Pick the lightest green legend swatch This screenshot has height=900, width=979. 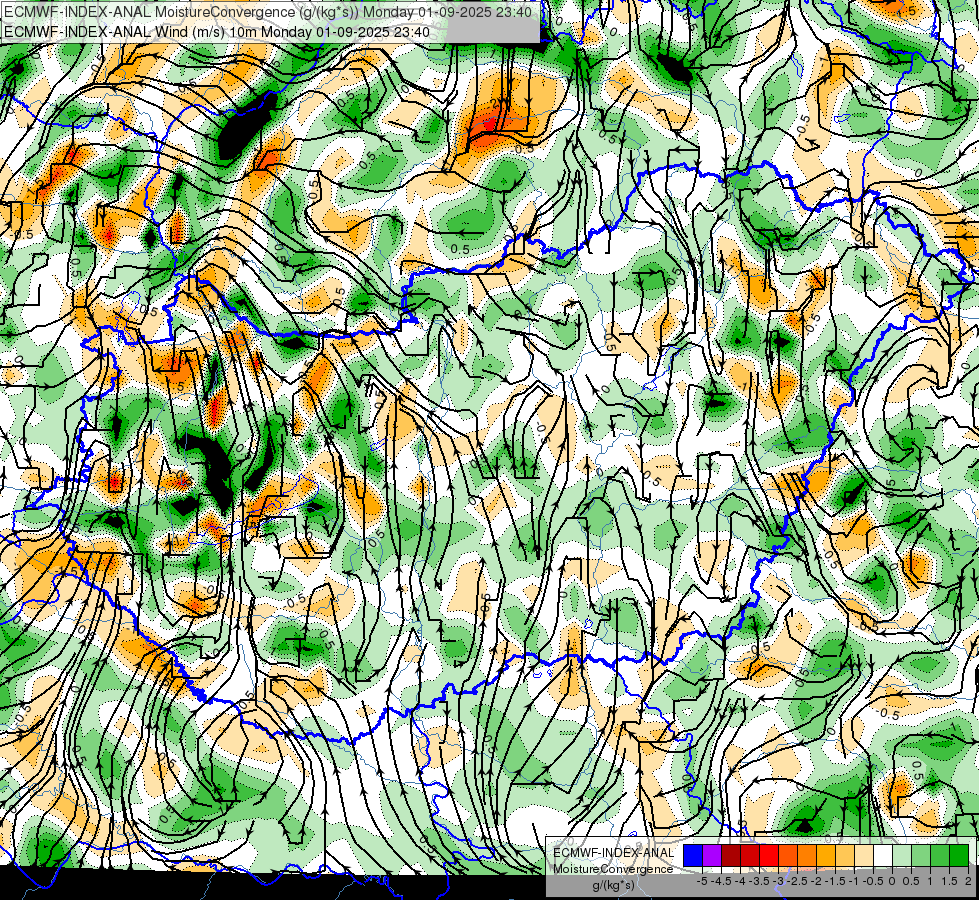(902, 855)
